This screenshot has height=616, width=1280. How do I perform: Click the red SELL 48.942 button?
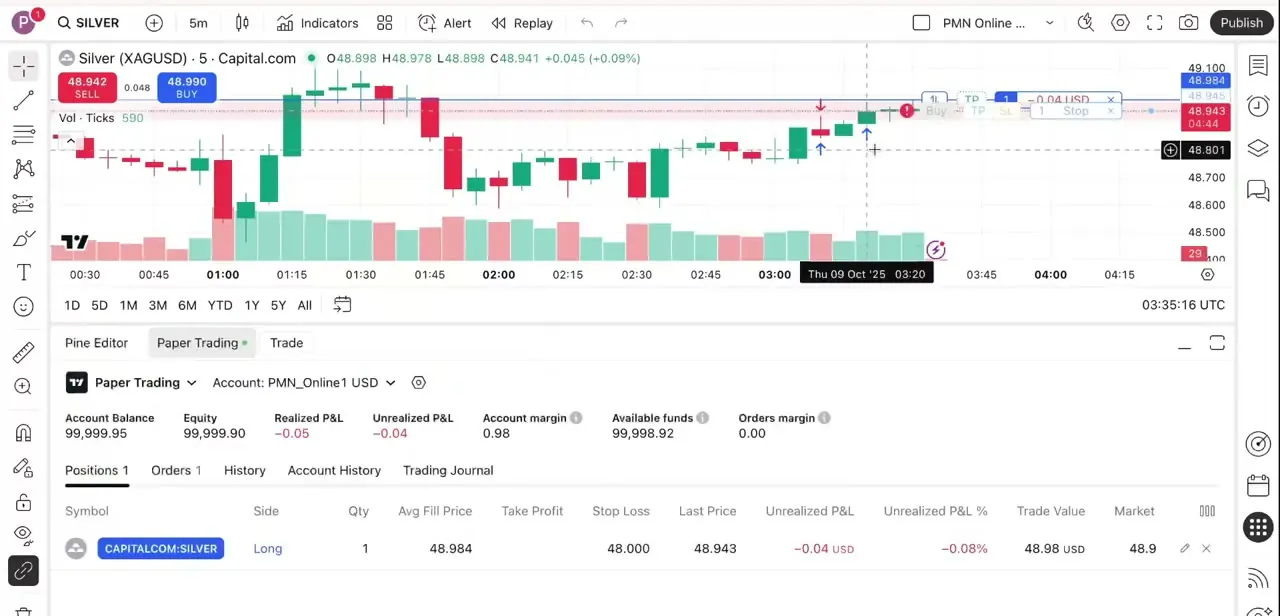click(87, 87)
